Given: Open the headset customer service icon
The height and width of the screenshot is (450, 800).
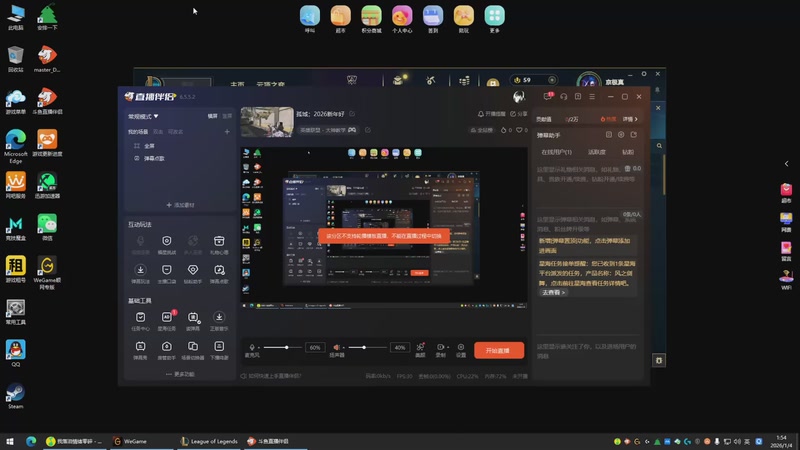Looking at the screenshot, I should coord(563,96).
